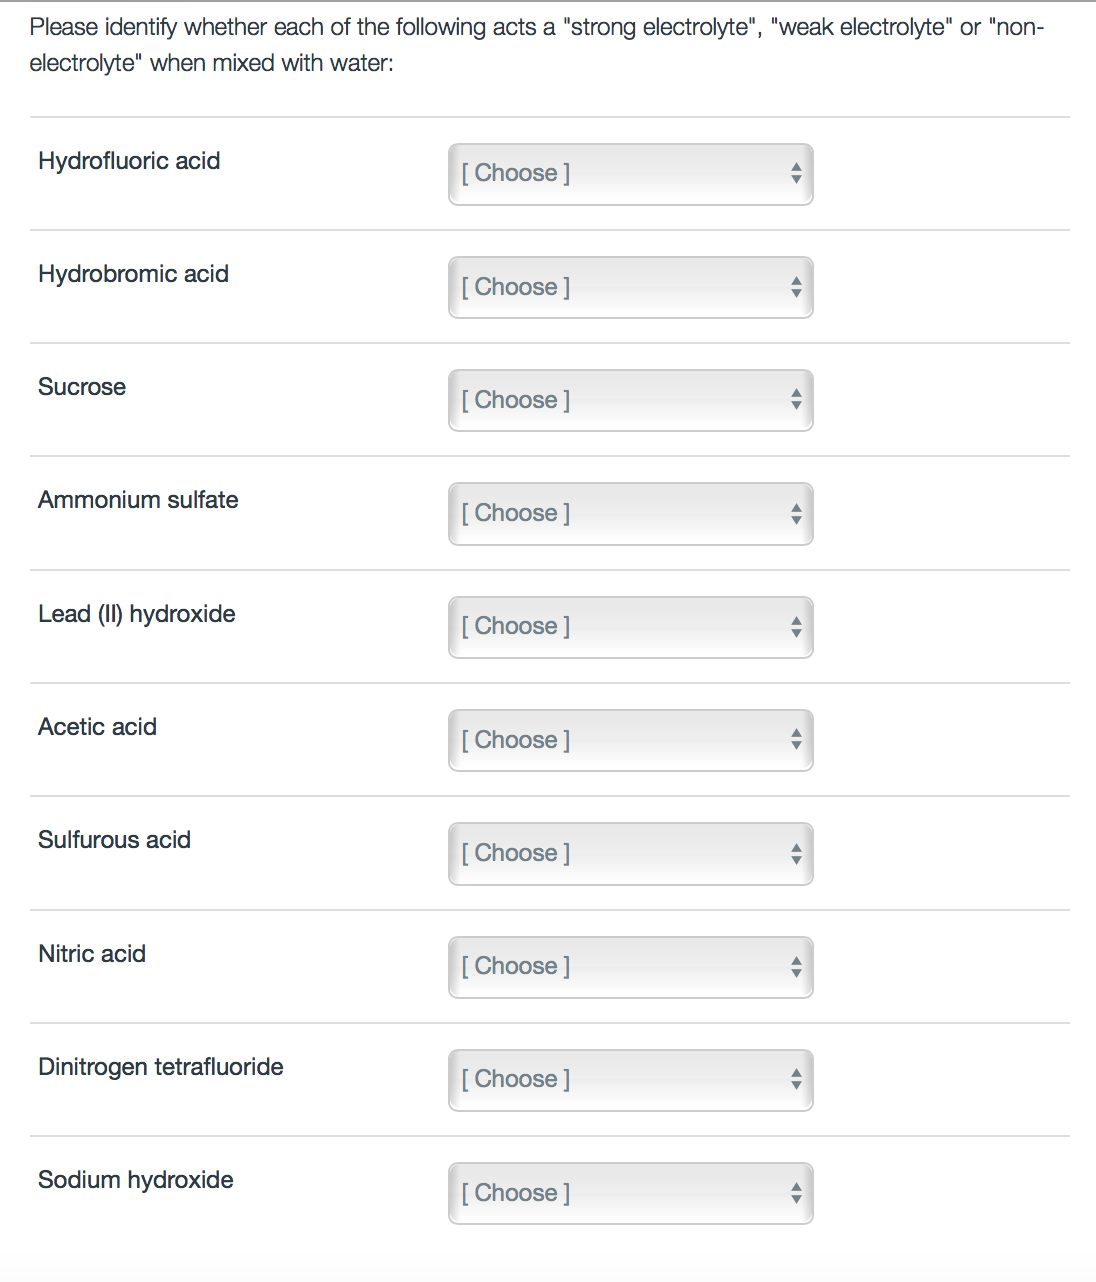Expand the Sucrose answer dropdown
Image resolution: width=1096 pixels, height=1282 pixels.
pyautogui.click(x=630, y=400)
